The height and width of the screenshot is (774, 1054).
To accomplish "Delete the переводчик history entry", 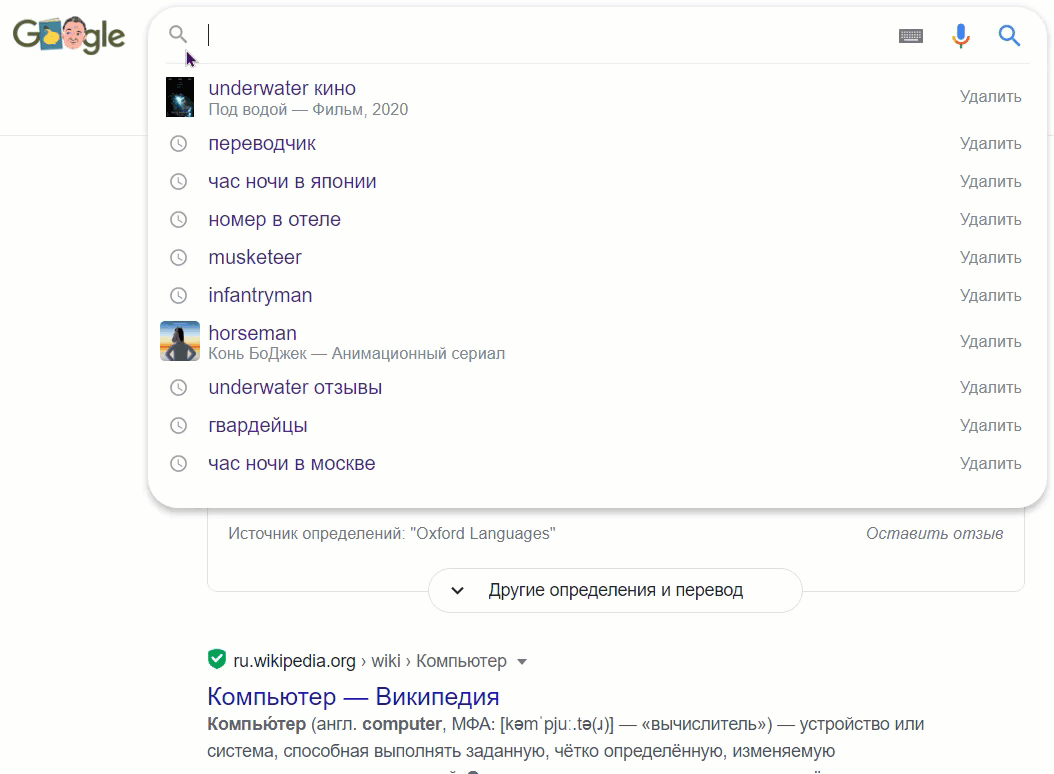I will pos(990,144).
